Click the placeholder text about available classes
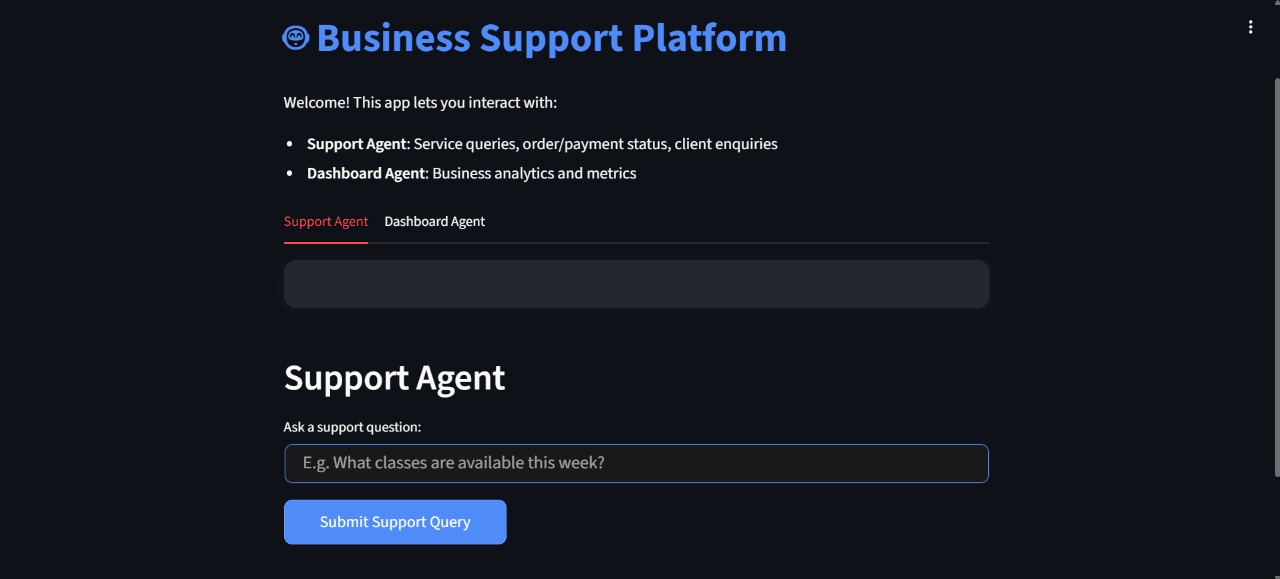Image resolution: width=1280 pixels, height=579 pixels. click(x=452, y=462)
